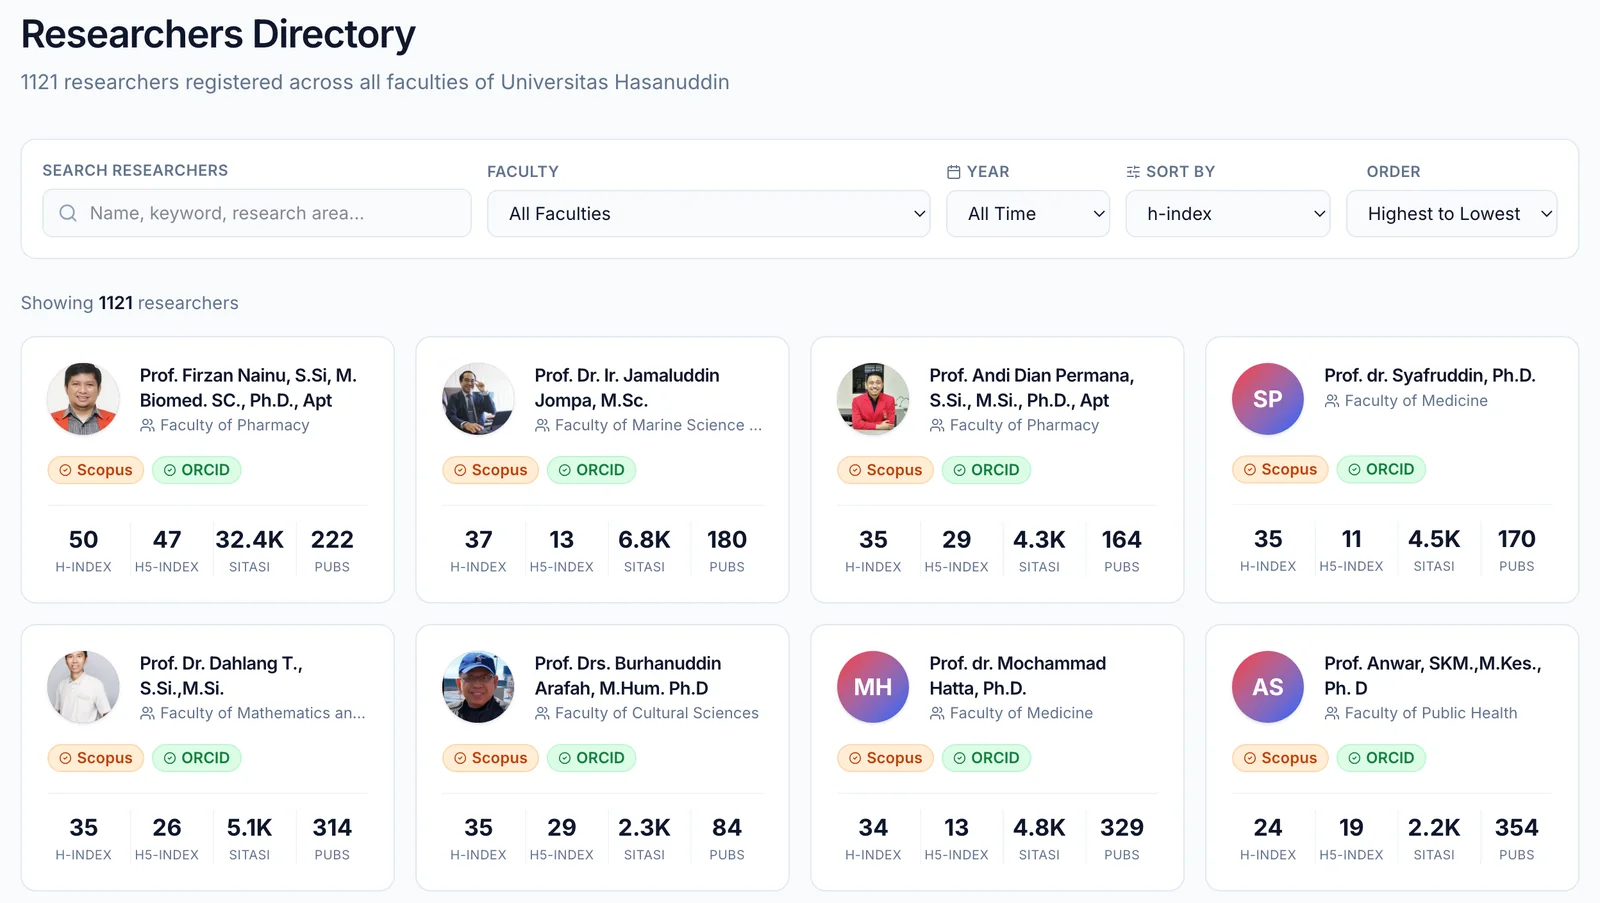Click the search magnifier icon
The height and width of the screenshot is (903, 1600).
pos(68,213)
